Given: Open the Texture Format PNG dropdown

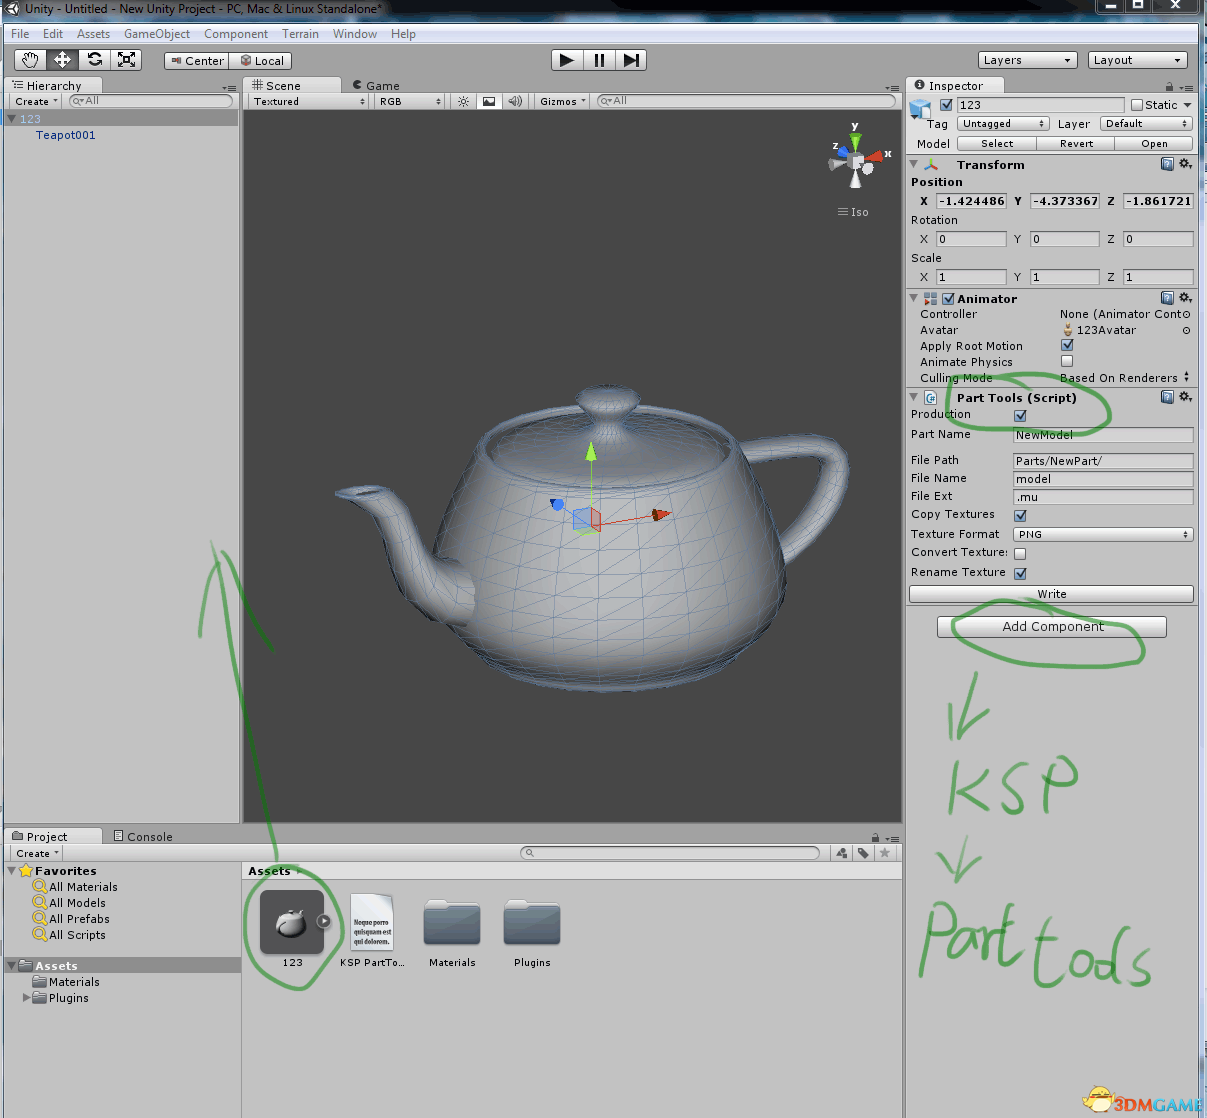Looking at the screenshot, I should coord(1102,534).
